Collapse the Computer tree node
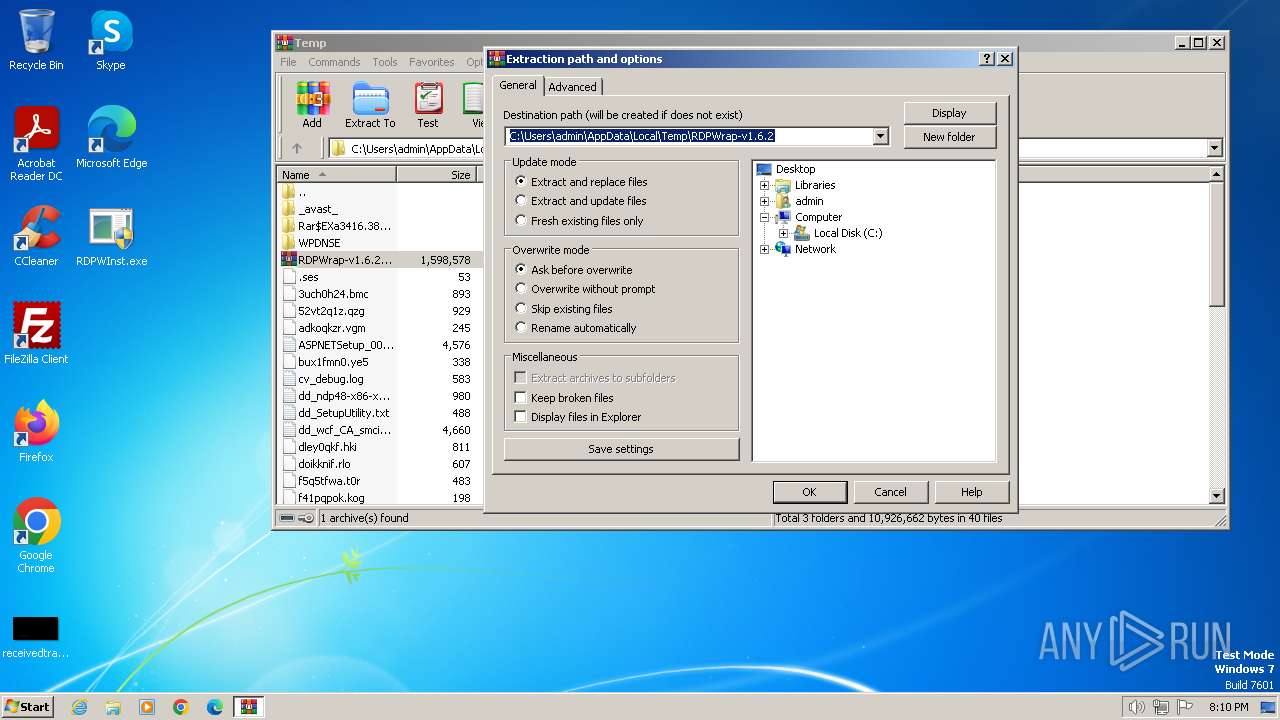 point(765,217)
